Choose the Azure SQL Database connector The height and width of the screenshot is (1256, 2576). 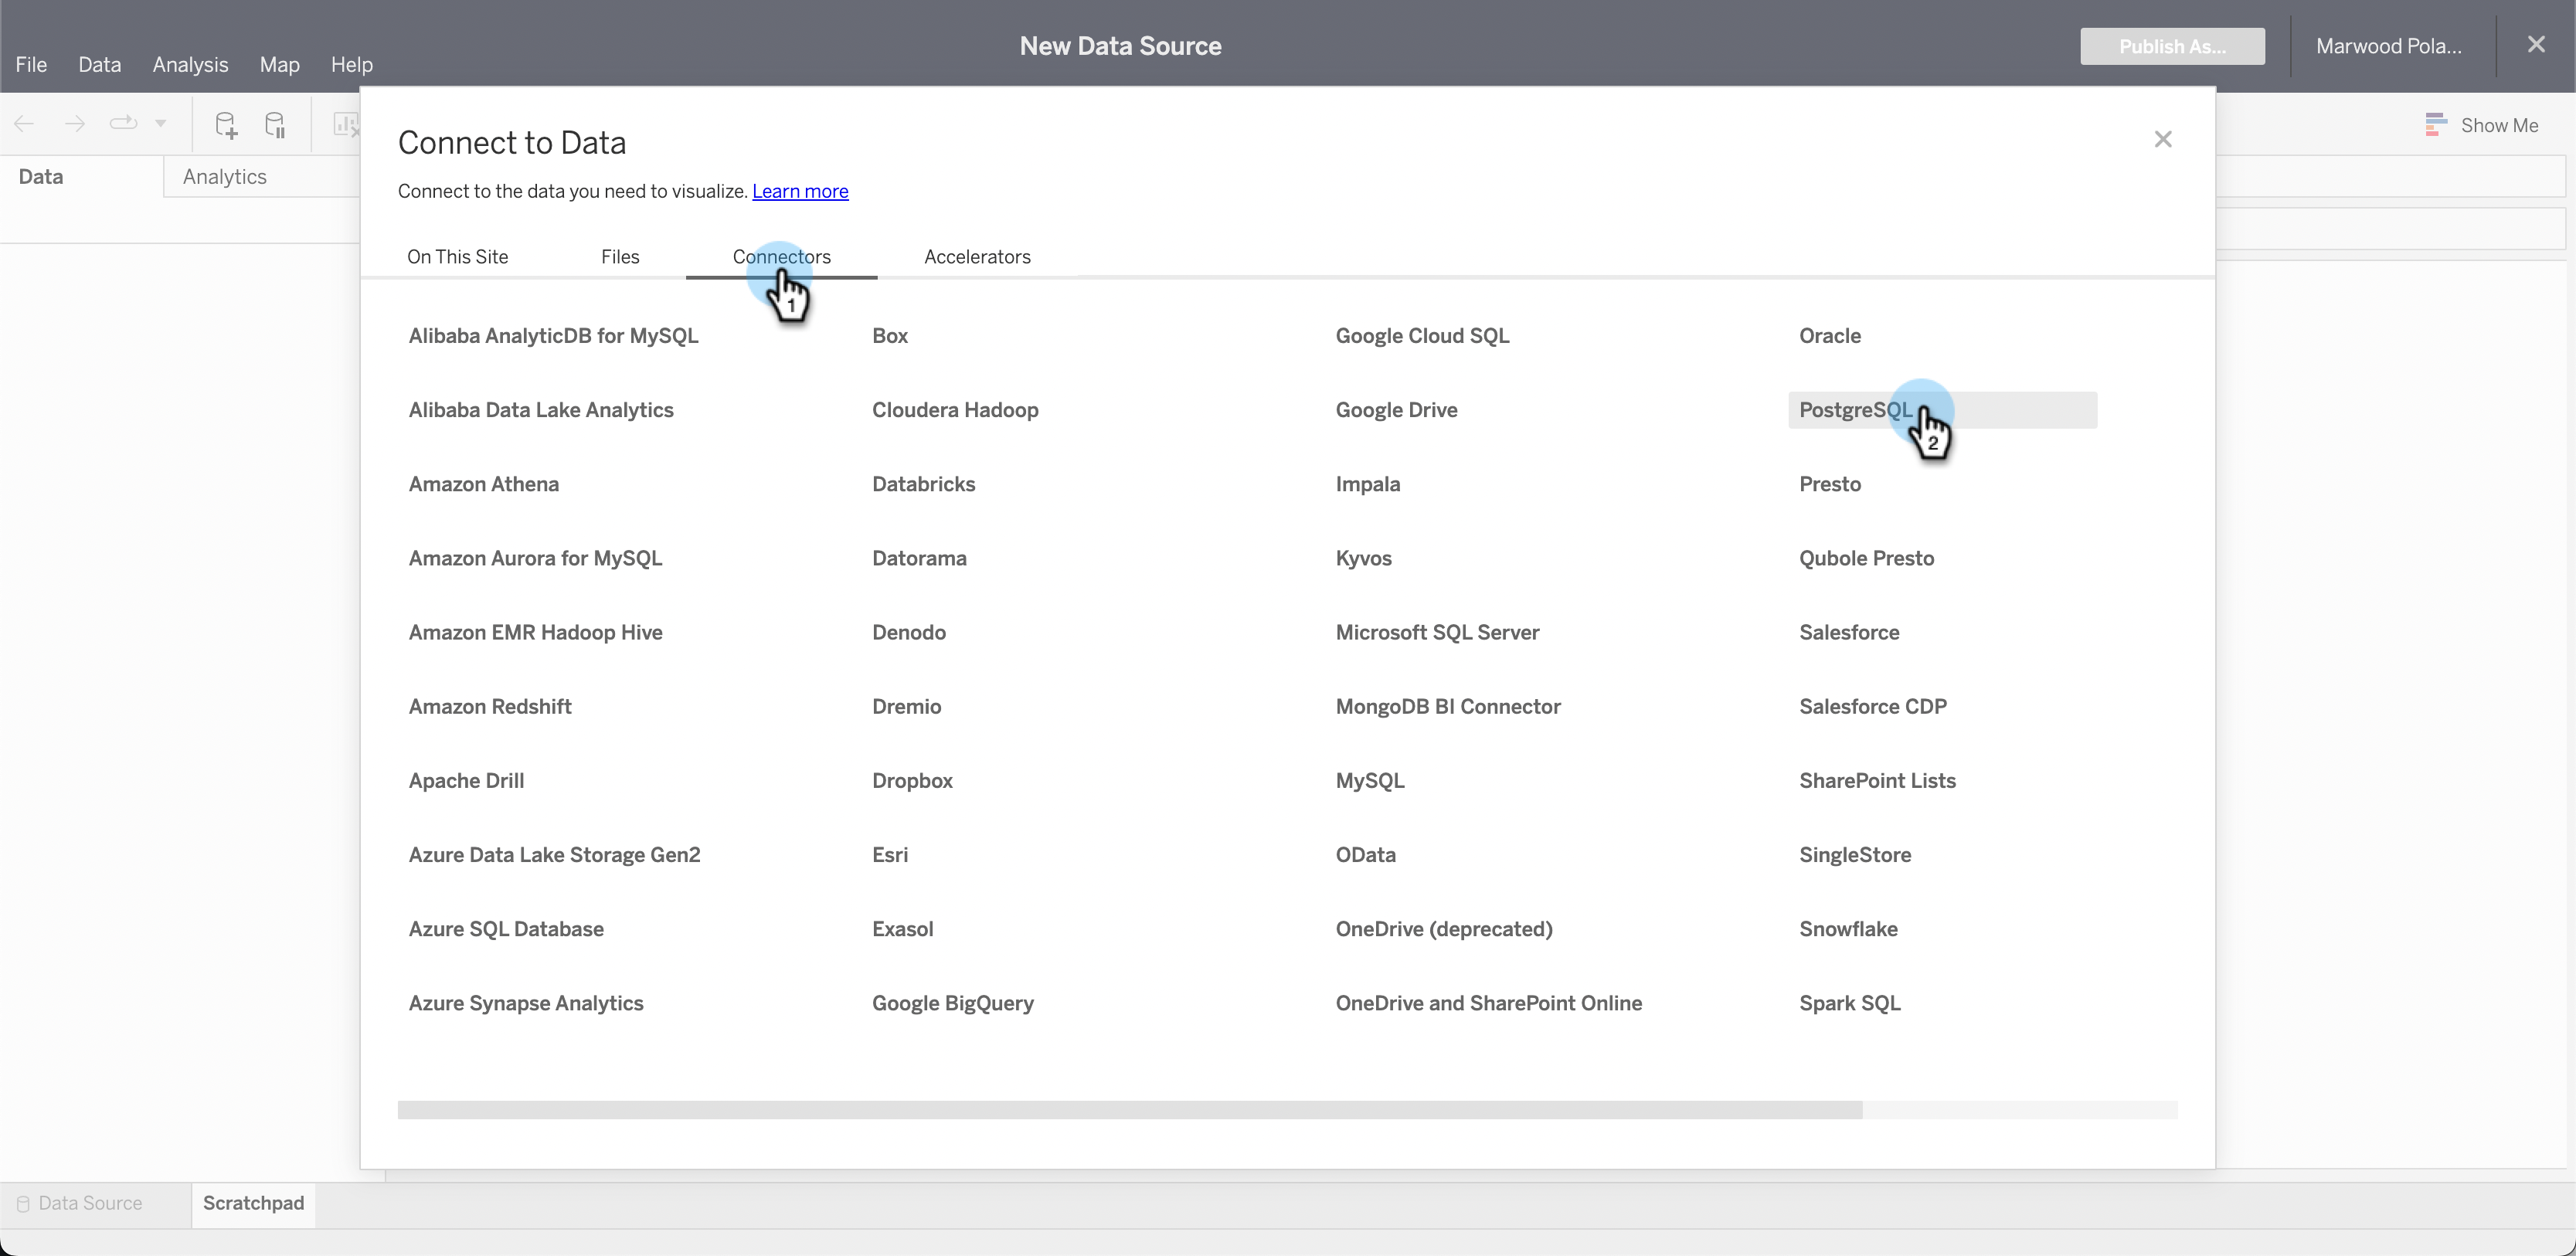tap(506, 929)
